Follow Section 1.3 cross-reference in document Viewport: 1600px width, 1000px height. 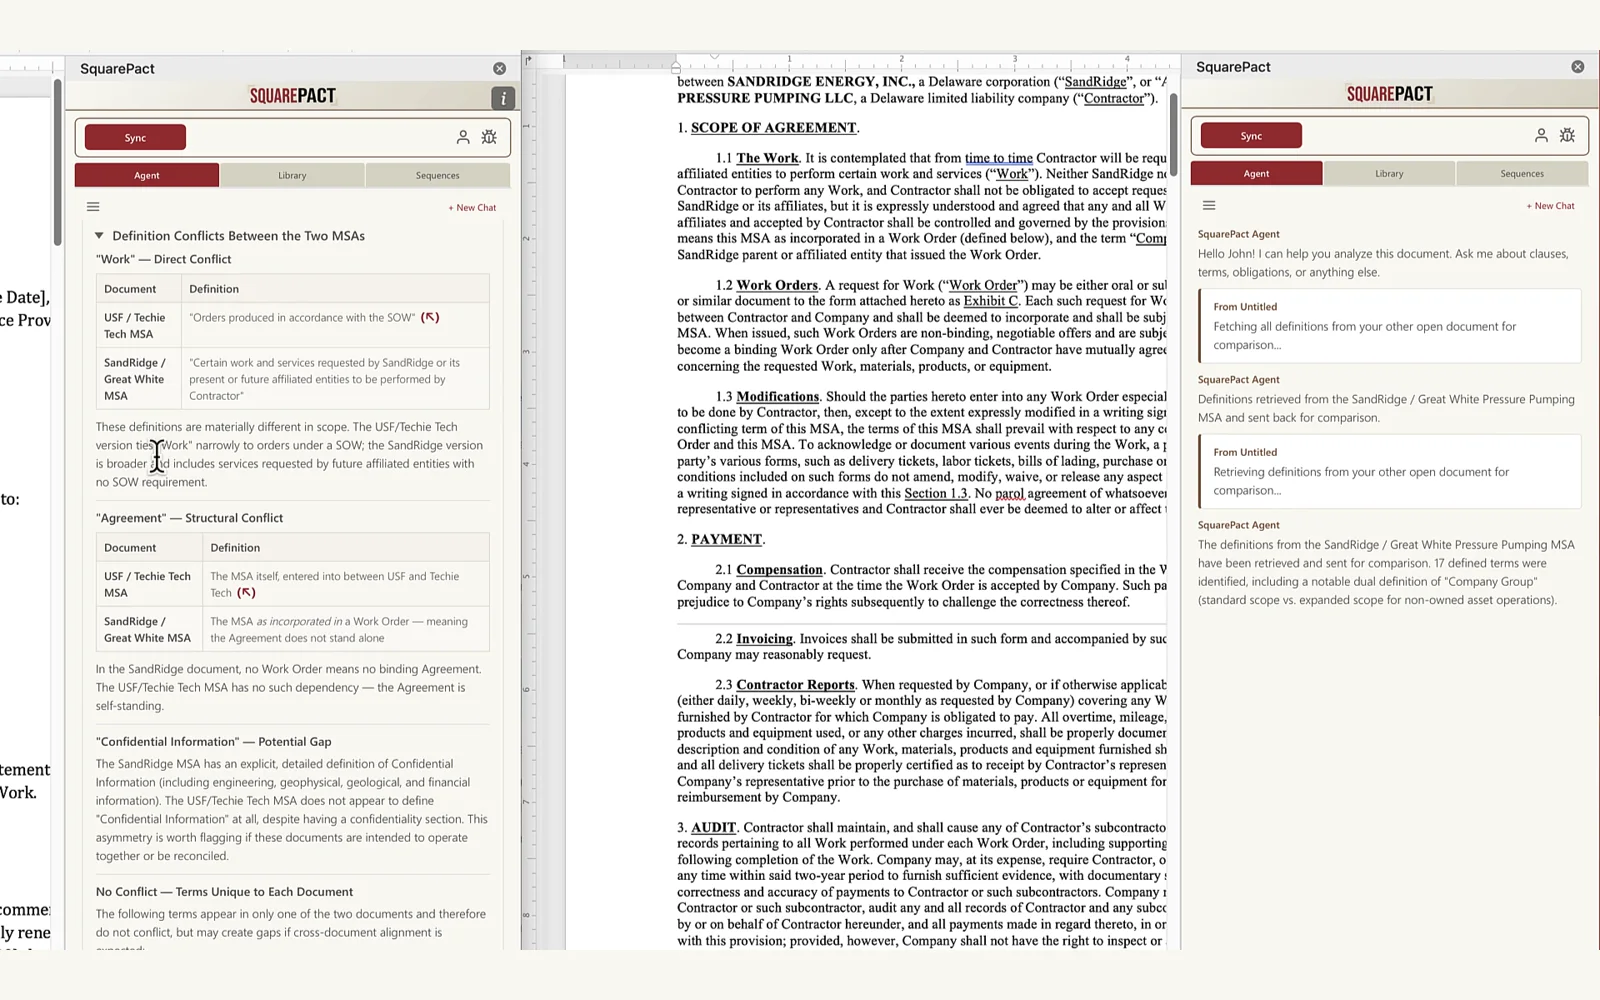936,493
